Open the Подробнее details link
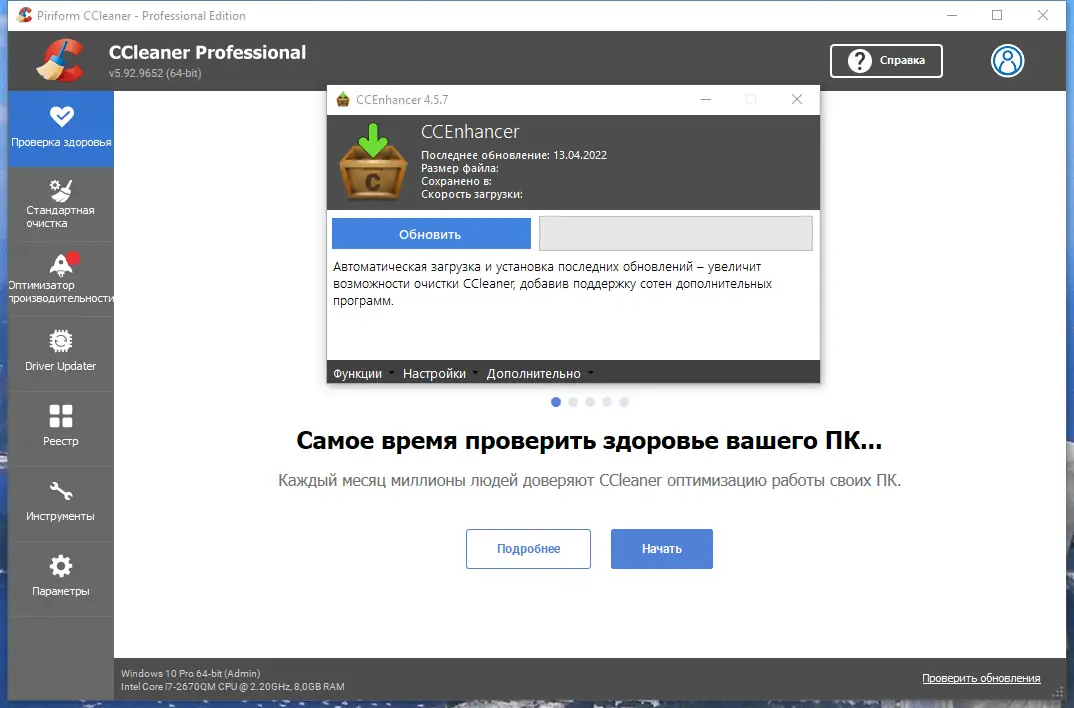Image resolution: width=1074 pixels, height=708 pixels. click(x=528, y=548)
